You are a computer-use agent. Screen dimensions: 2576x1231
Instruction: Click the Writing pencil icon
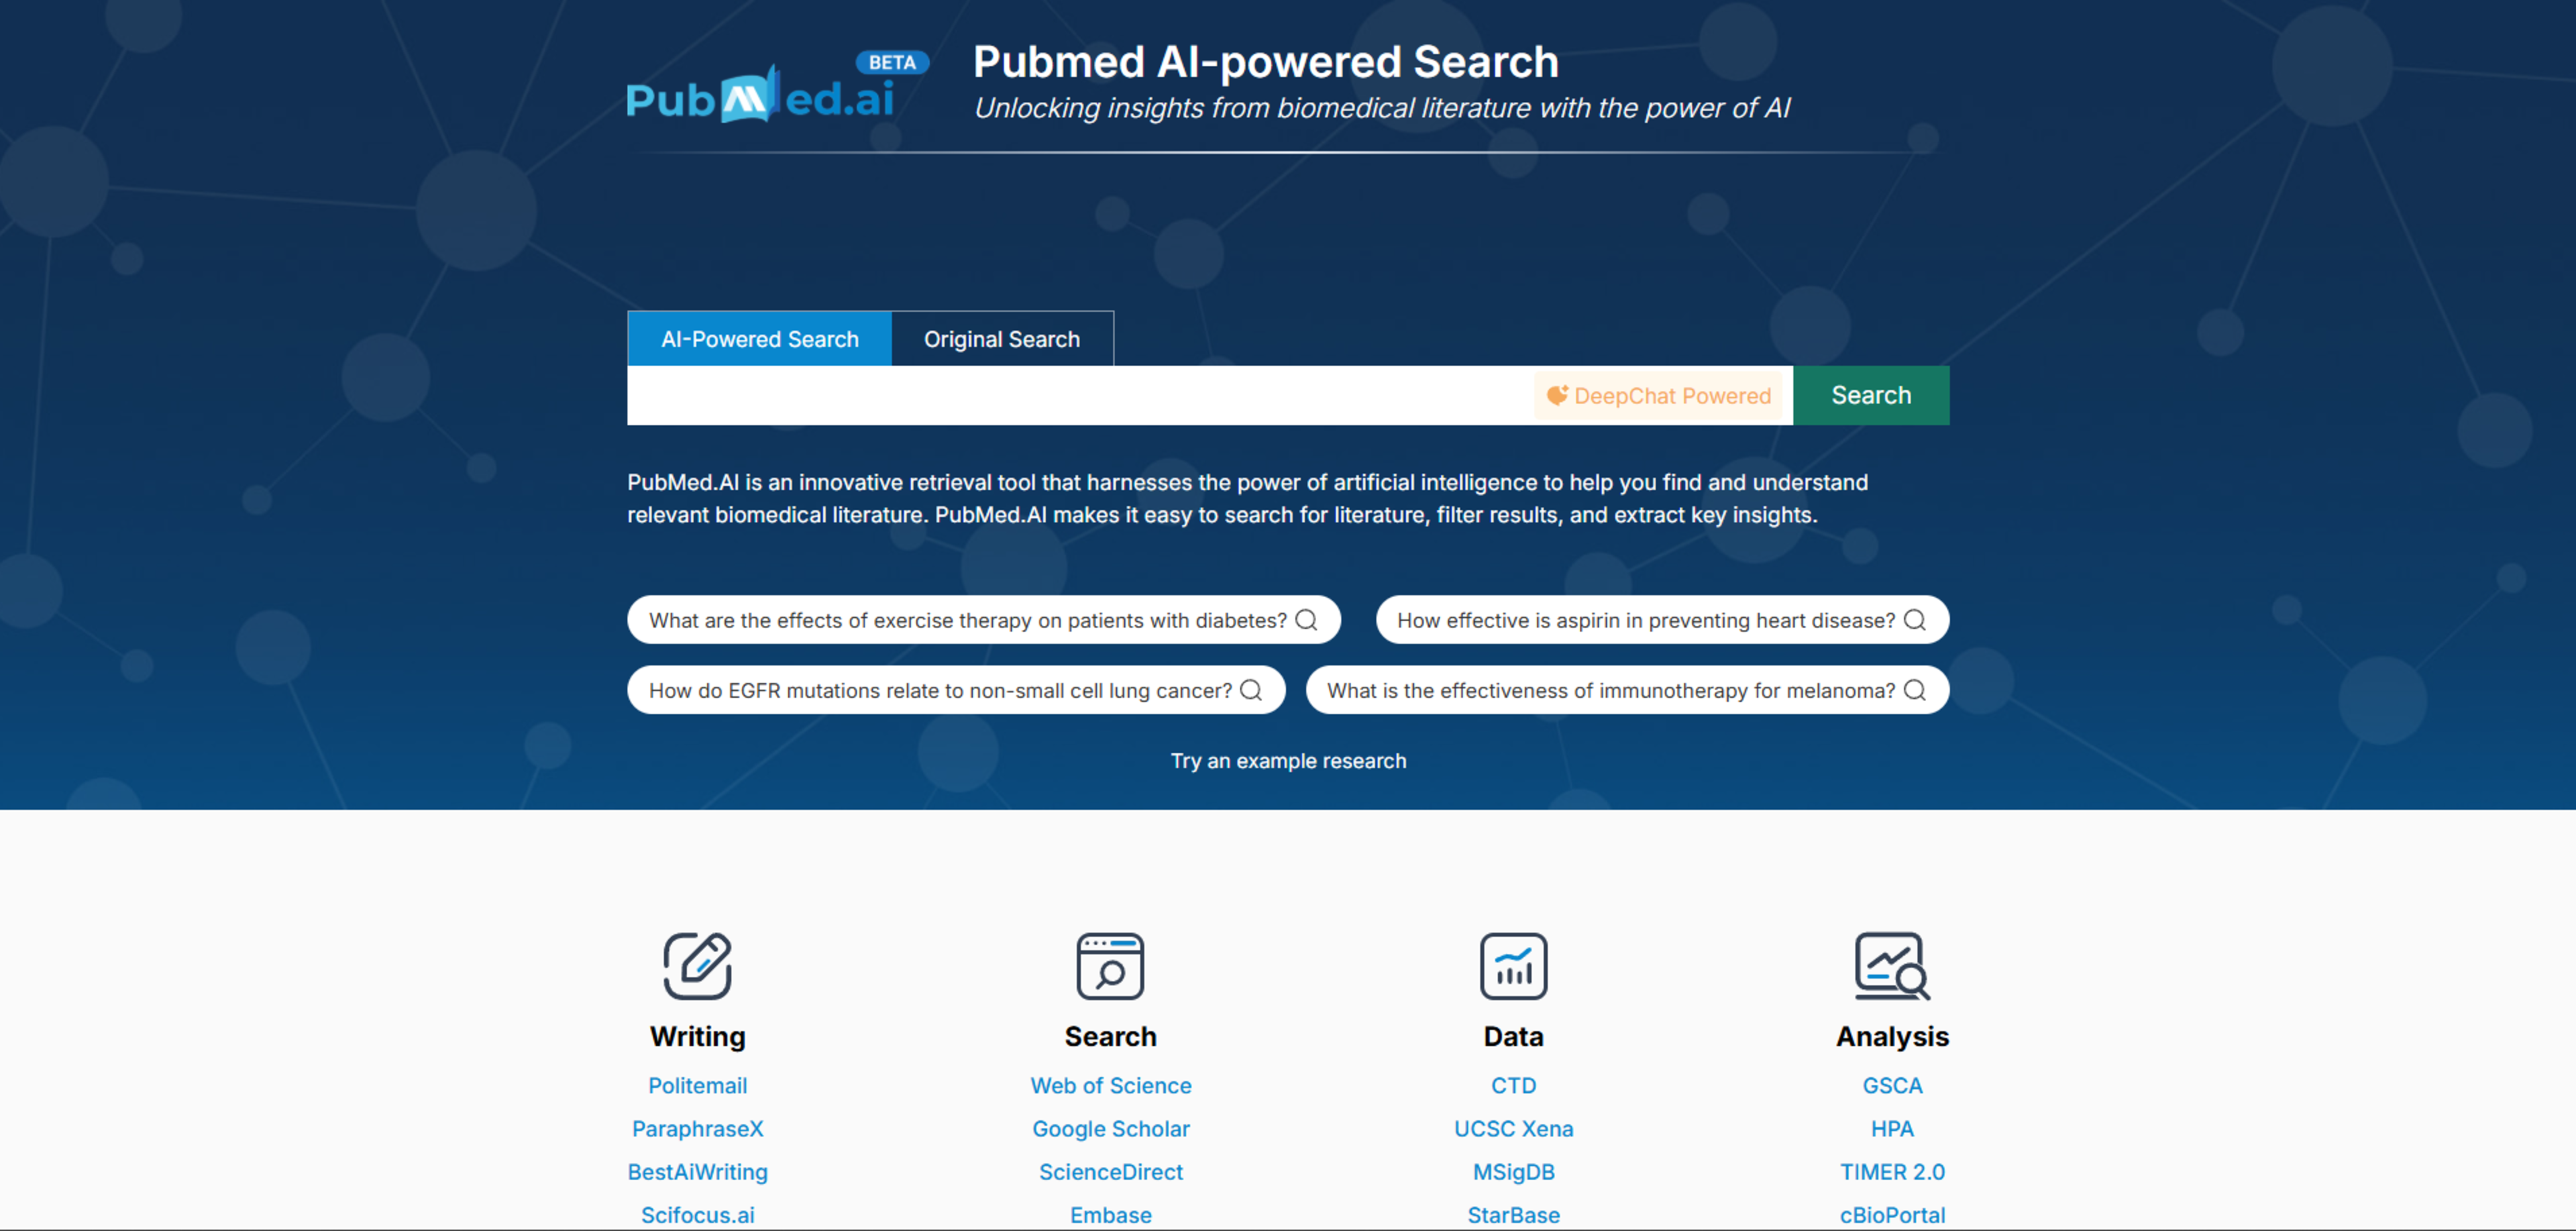point(697,965)
